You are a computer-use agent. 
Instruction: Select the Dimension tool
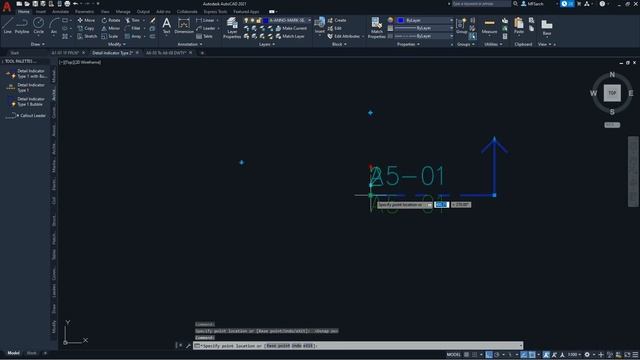[184, 26]
